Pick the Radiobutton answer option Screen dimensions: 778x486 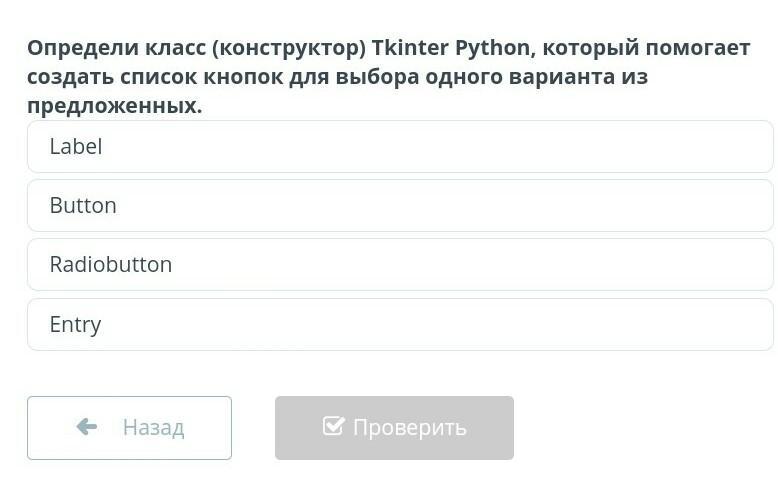tap(400, 265)
